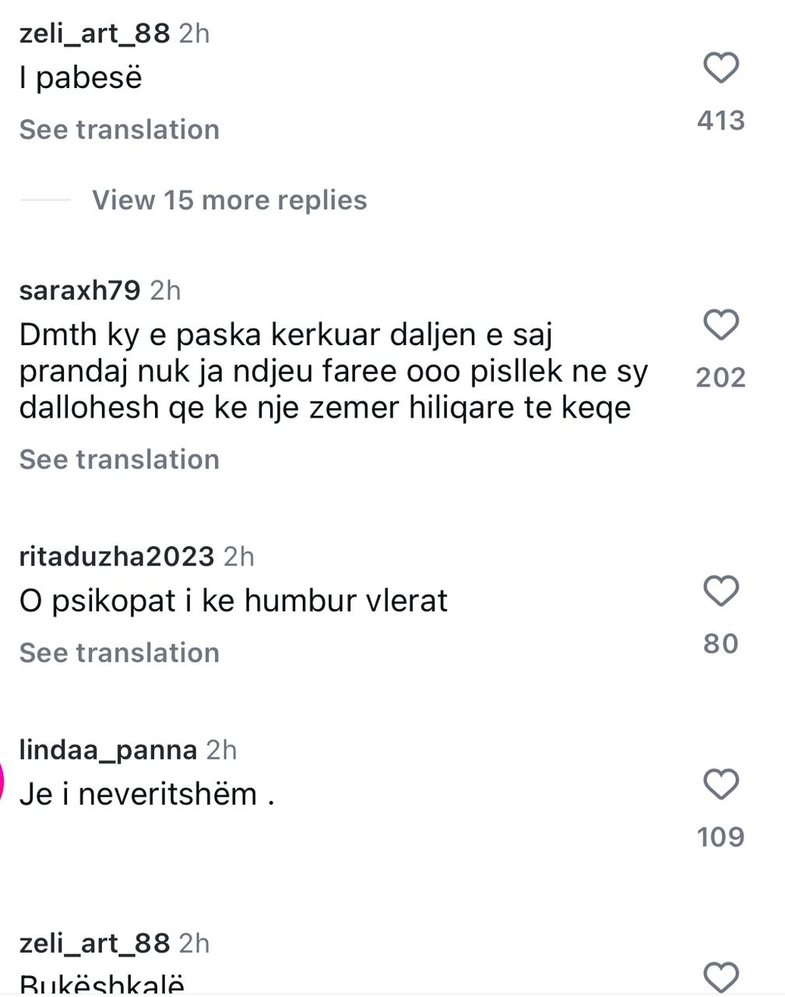The width and height of the screenshot is (785, 997).
Task: View the 202 likes on saraxh79's comment
Action: pyautogui.click(x=721, y=377)
